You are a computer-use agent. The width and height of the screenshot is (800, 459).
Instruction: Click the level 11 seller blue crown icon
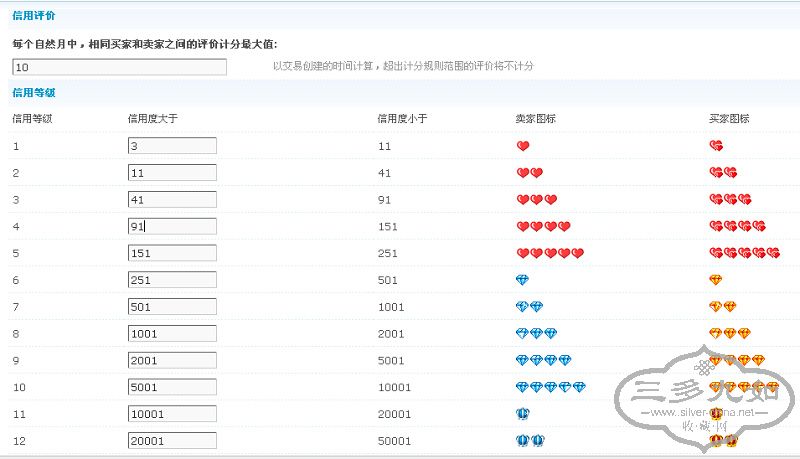523,414
